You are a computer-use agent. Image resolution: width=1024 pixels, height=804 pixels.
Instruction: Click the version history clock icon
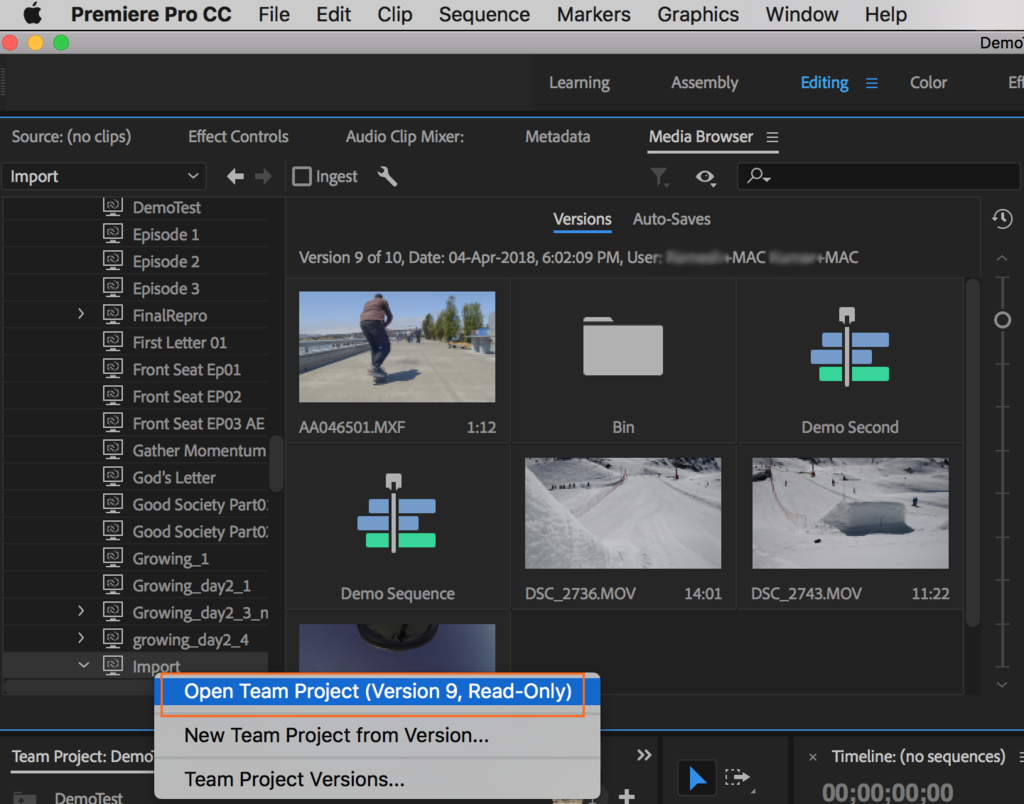(x=1002, y=219)
